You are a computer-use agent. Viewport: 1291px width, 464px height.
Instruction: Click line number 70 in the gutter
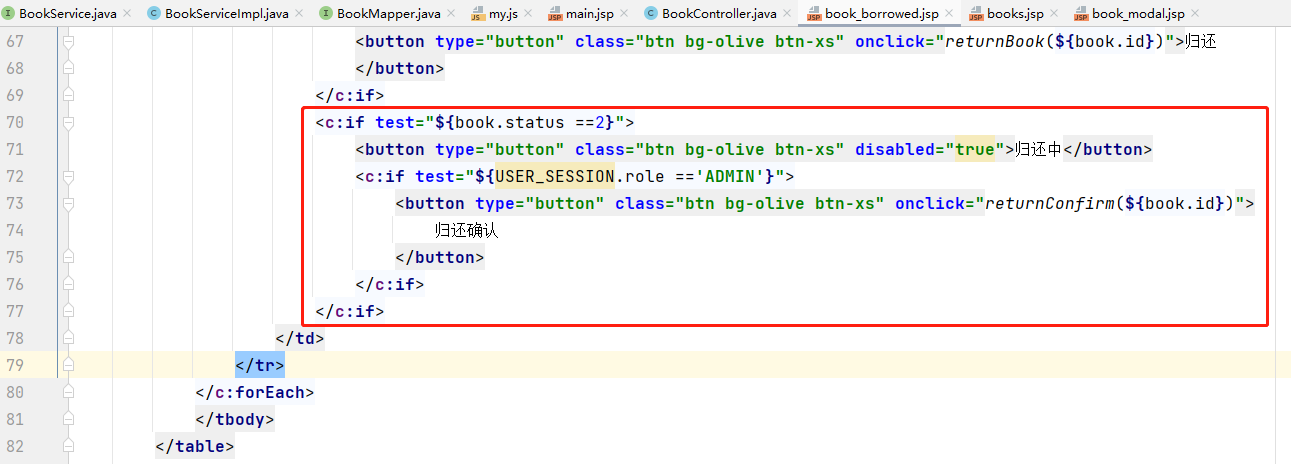(x=15, y=122)
